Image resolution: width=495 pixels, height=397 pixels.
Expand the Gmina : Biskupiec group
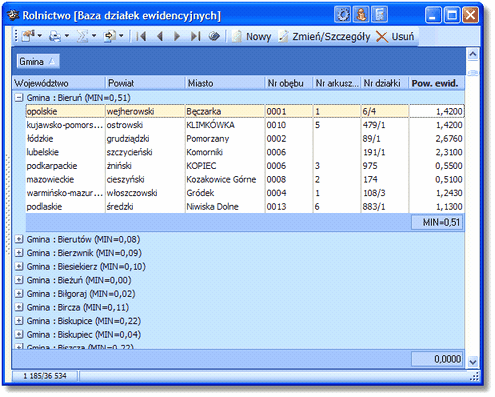tap(19, 335)
